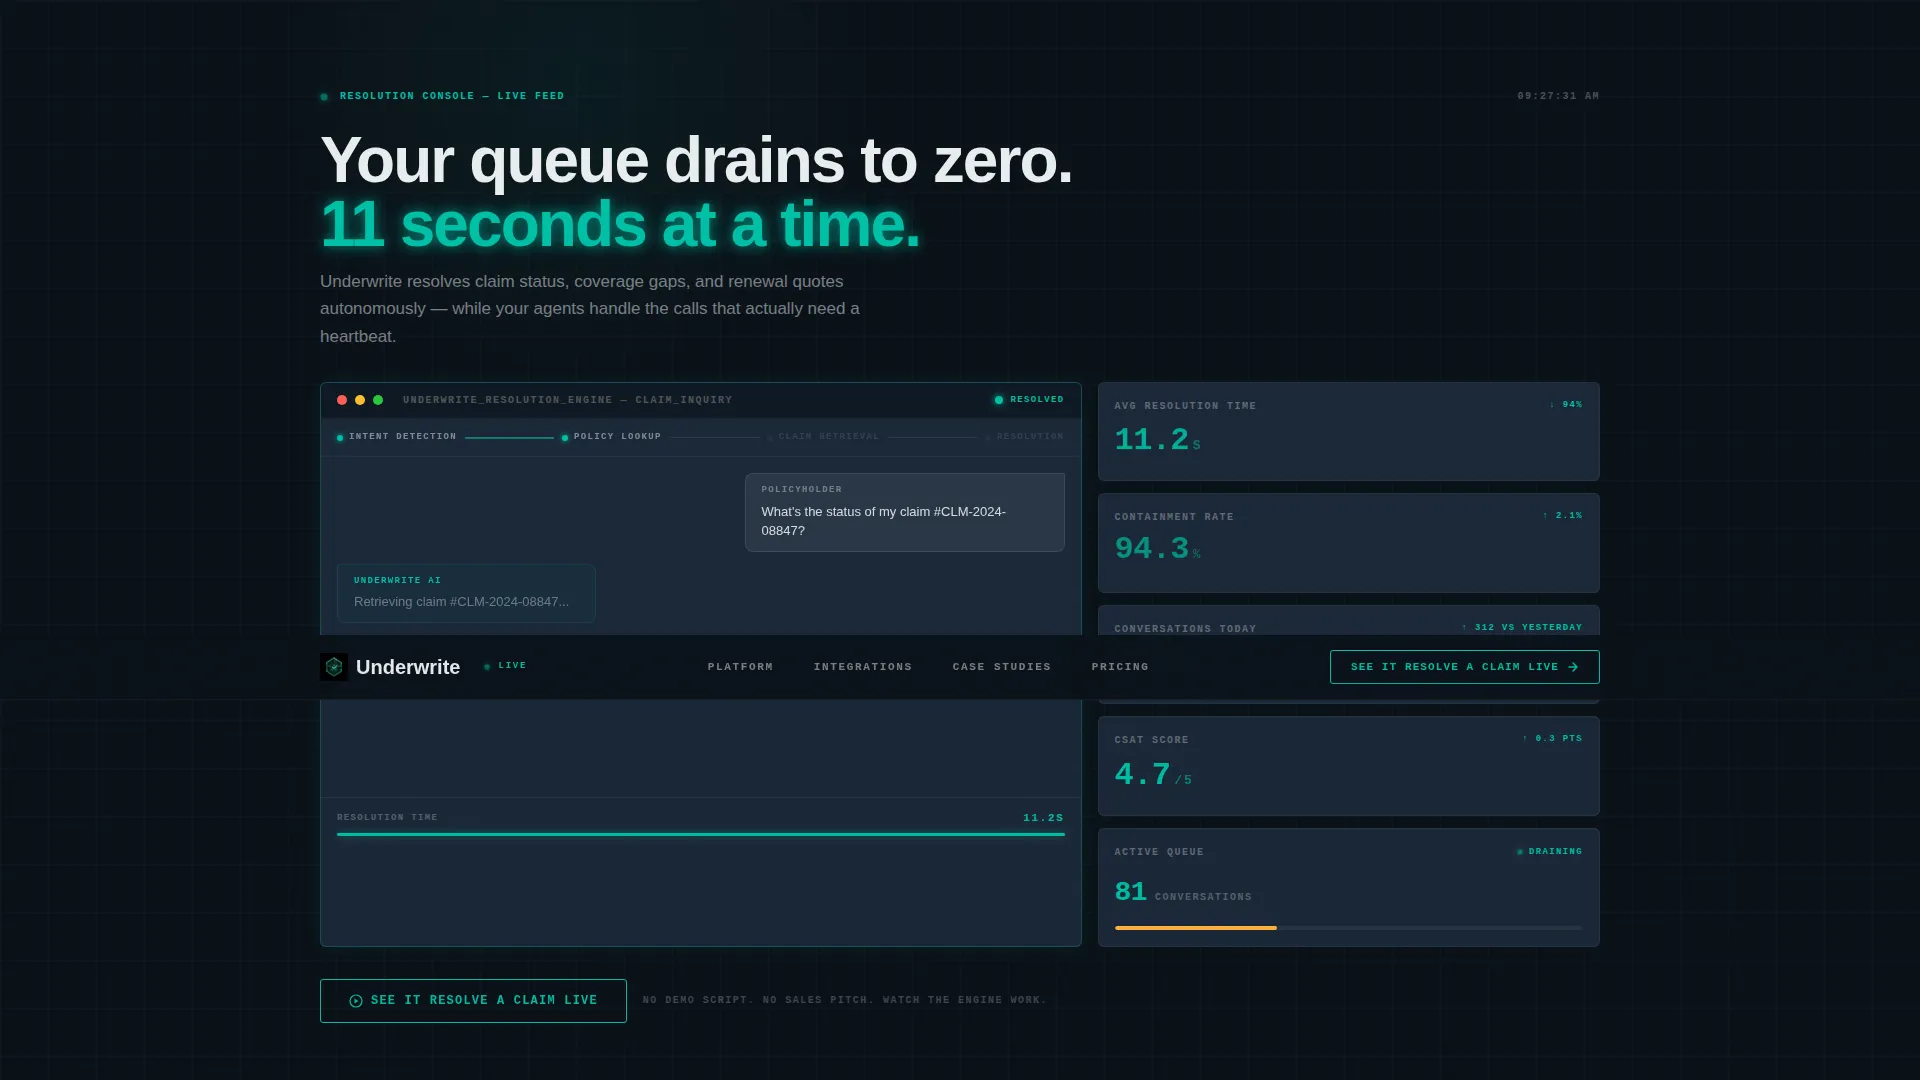This screenshot has height=1080, width=1920.
Task: Click the red window dot in the engine console
Action: 342,400
